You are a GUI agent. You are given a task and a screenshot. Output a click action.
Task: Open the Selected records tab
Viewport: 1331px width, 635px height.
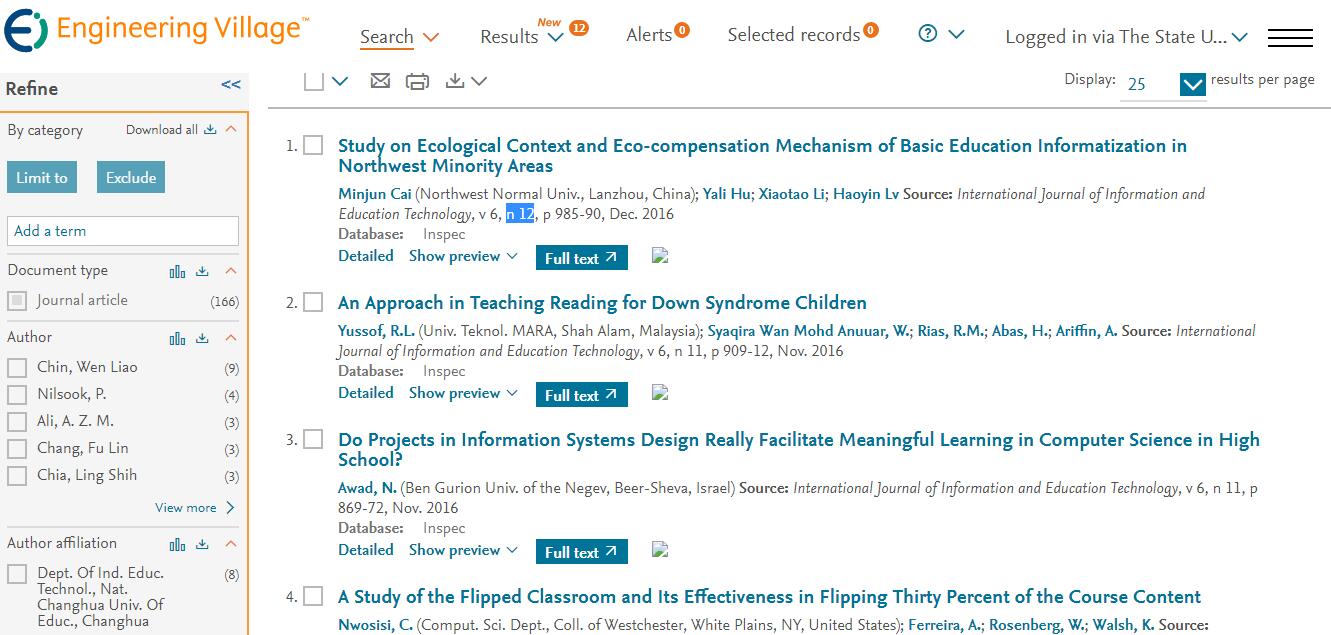(803, 35)
